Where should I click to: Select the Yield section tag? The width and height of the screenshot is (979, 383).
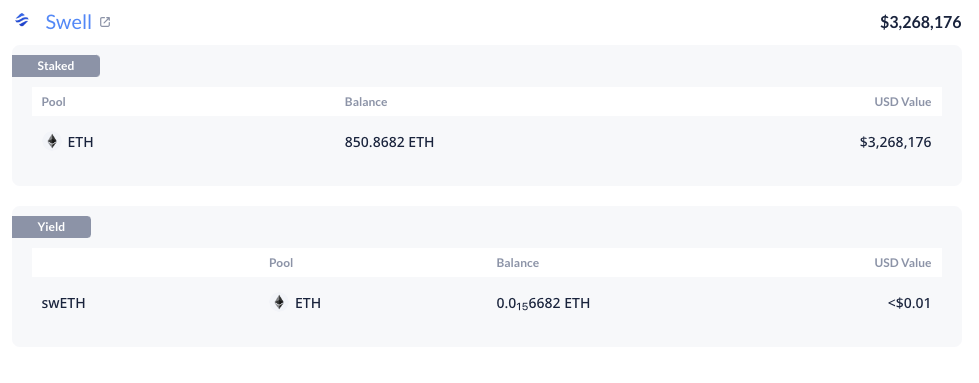51,227
